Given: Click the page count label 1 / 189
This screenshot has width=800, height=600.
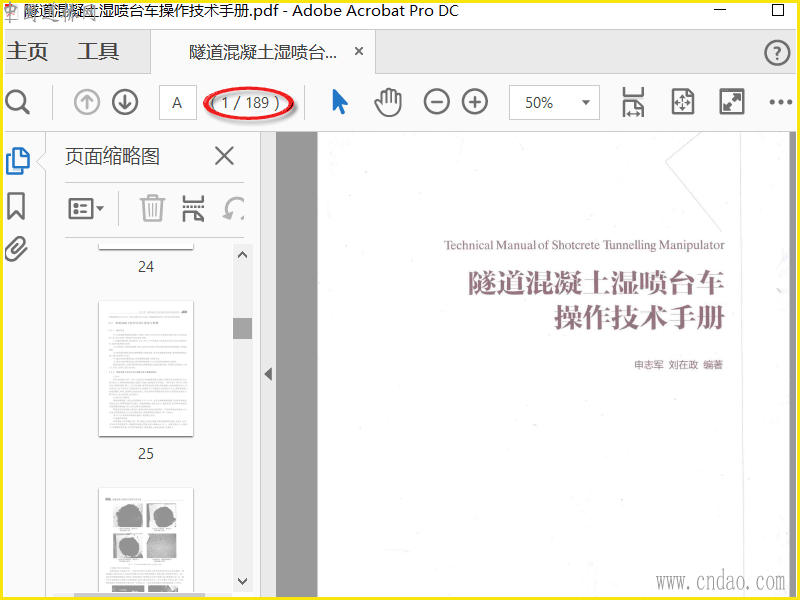Looking at the screenshot, I should pyautogui.click(x=250, y=103).
